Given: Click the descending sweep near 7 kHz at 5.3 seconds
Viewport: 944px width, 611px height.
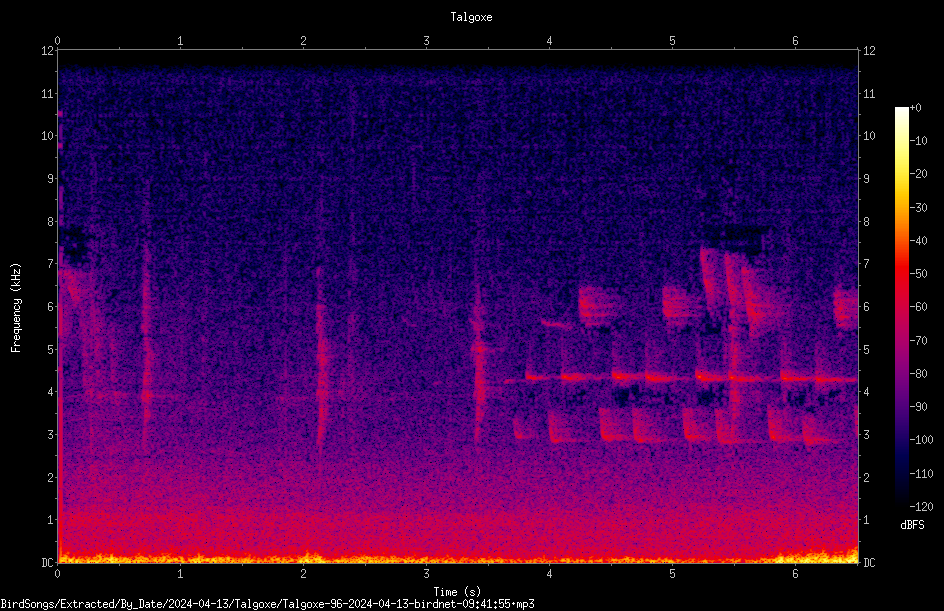Looking at the screenshot, I should (x=709, y=283).
